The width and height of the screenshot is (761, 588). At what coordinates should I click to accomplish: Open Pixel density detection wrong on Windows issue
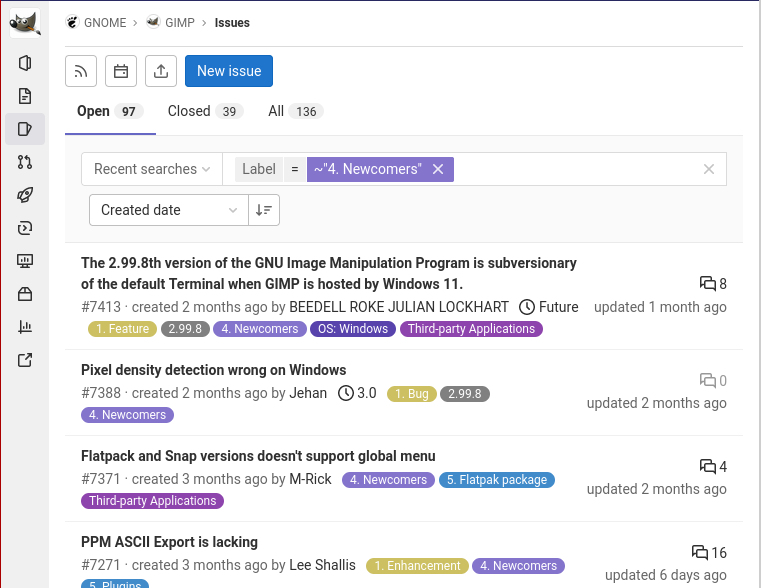(x=214, y=370)
